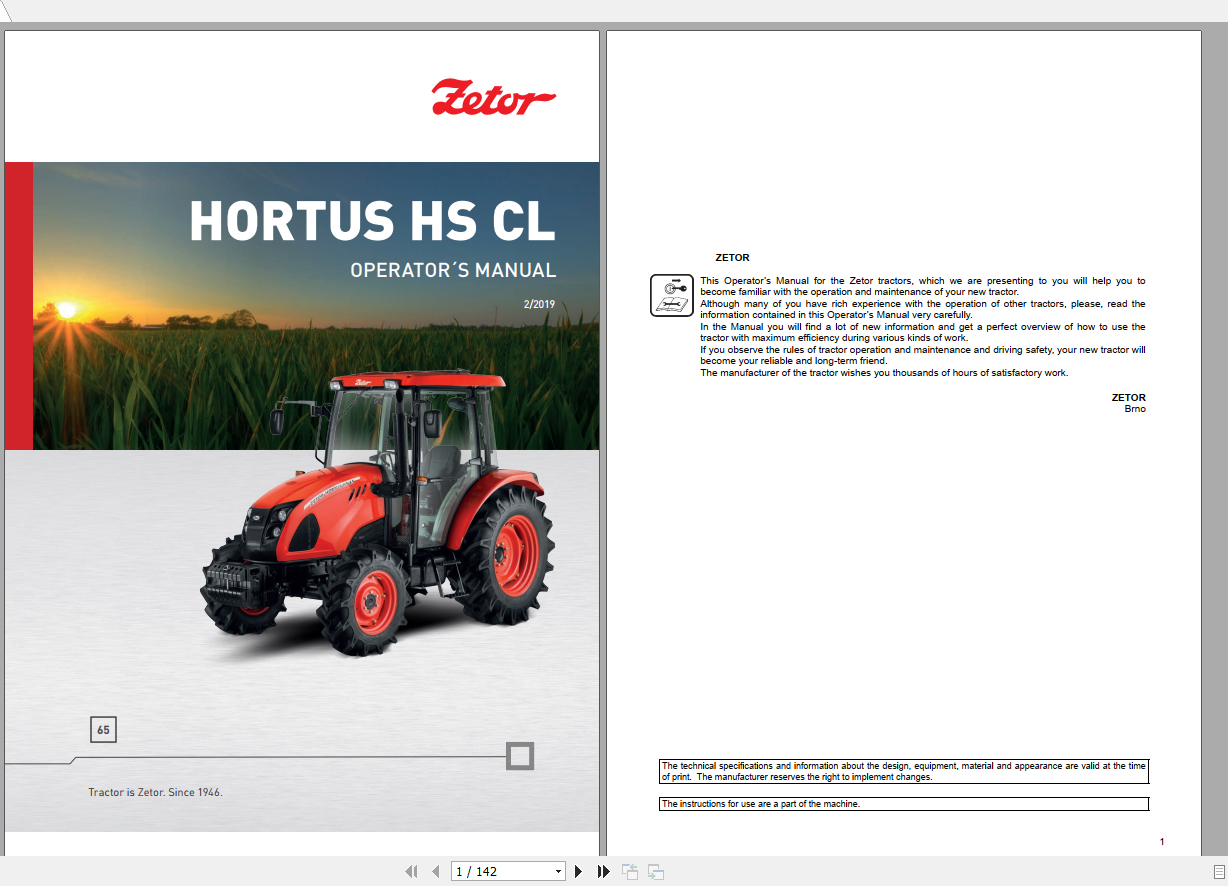Viewport: 1228px width, 886px height.
Task: Click the gray square marker on the cover line
Action: (x=520, y=756)
